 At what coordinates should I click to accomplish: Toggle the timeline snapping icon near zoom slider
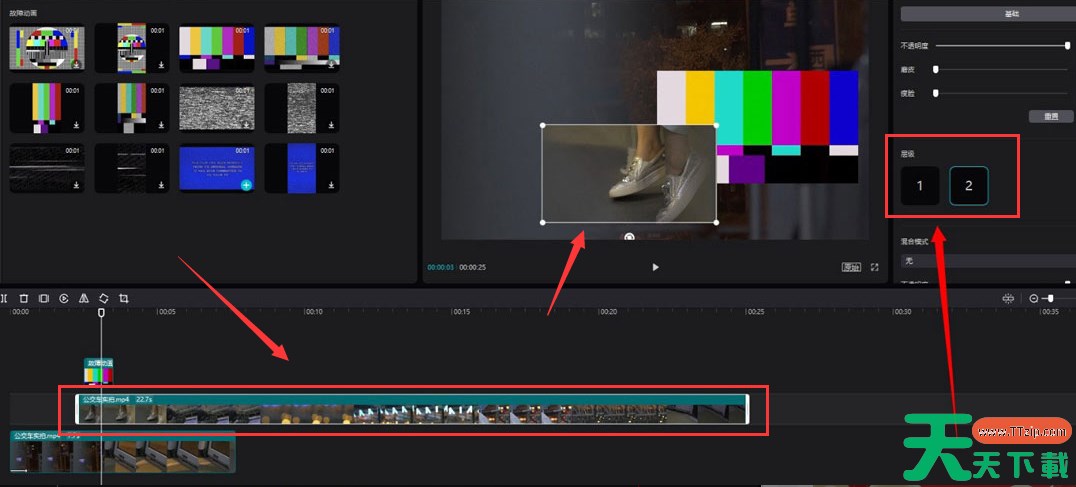[1008, 298]
